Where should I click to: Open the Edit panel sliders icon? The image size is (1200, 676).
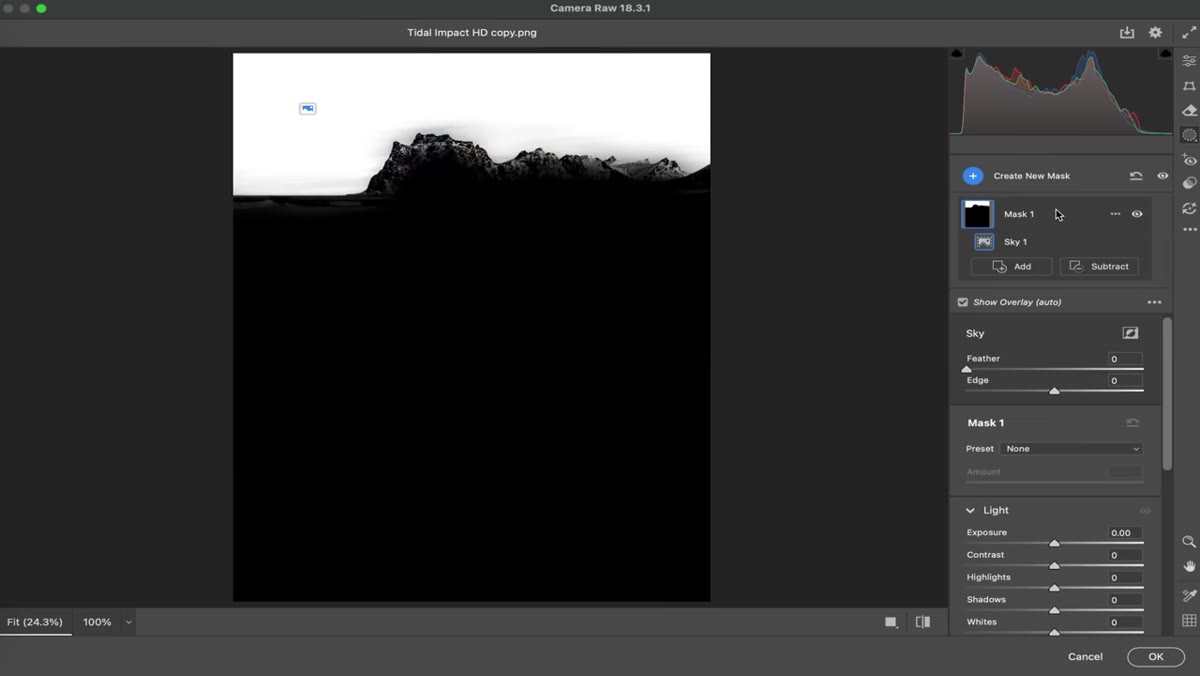(1189, 61)
